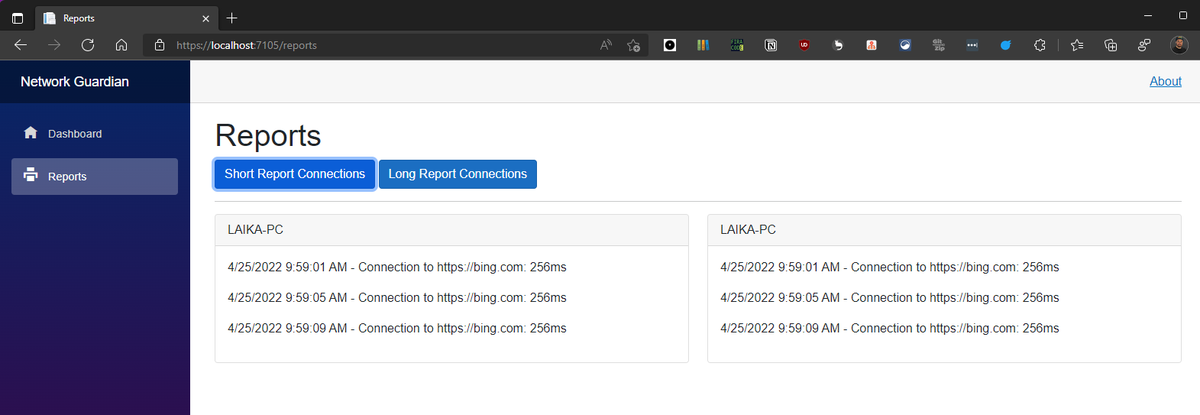The height and width of the screenshot is (415, 1200).
Task: Open the Fira Code extension icon
Action: point(737,45)
